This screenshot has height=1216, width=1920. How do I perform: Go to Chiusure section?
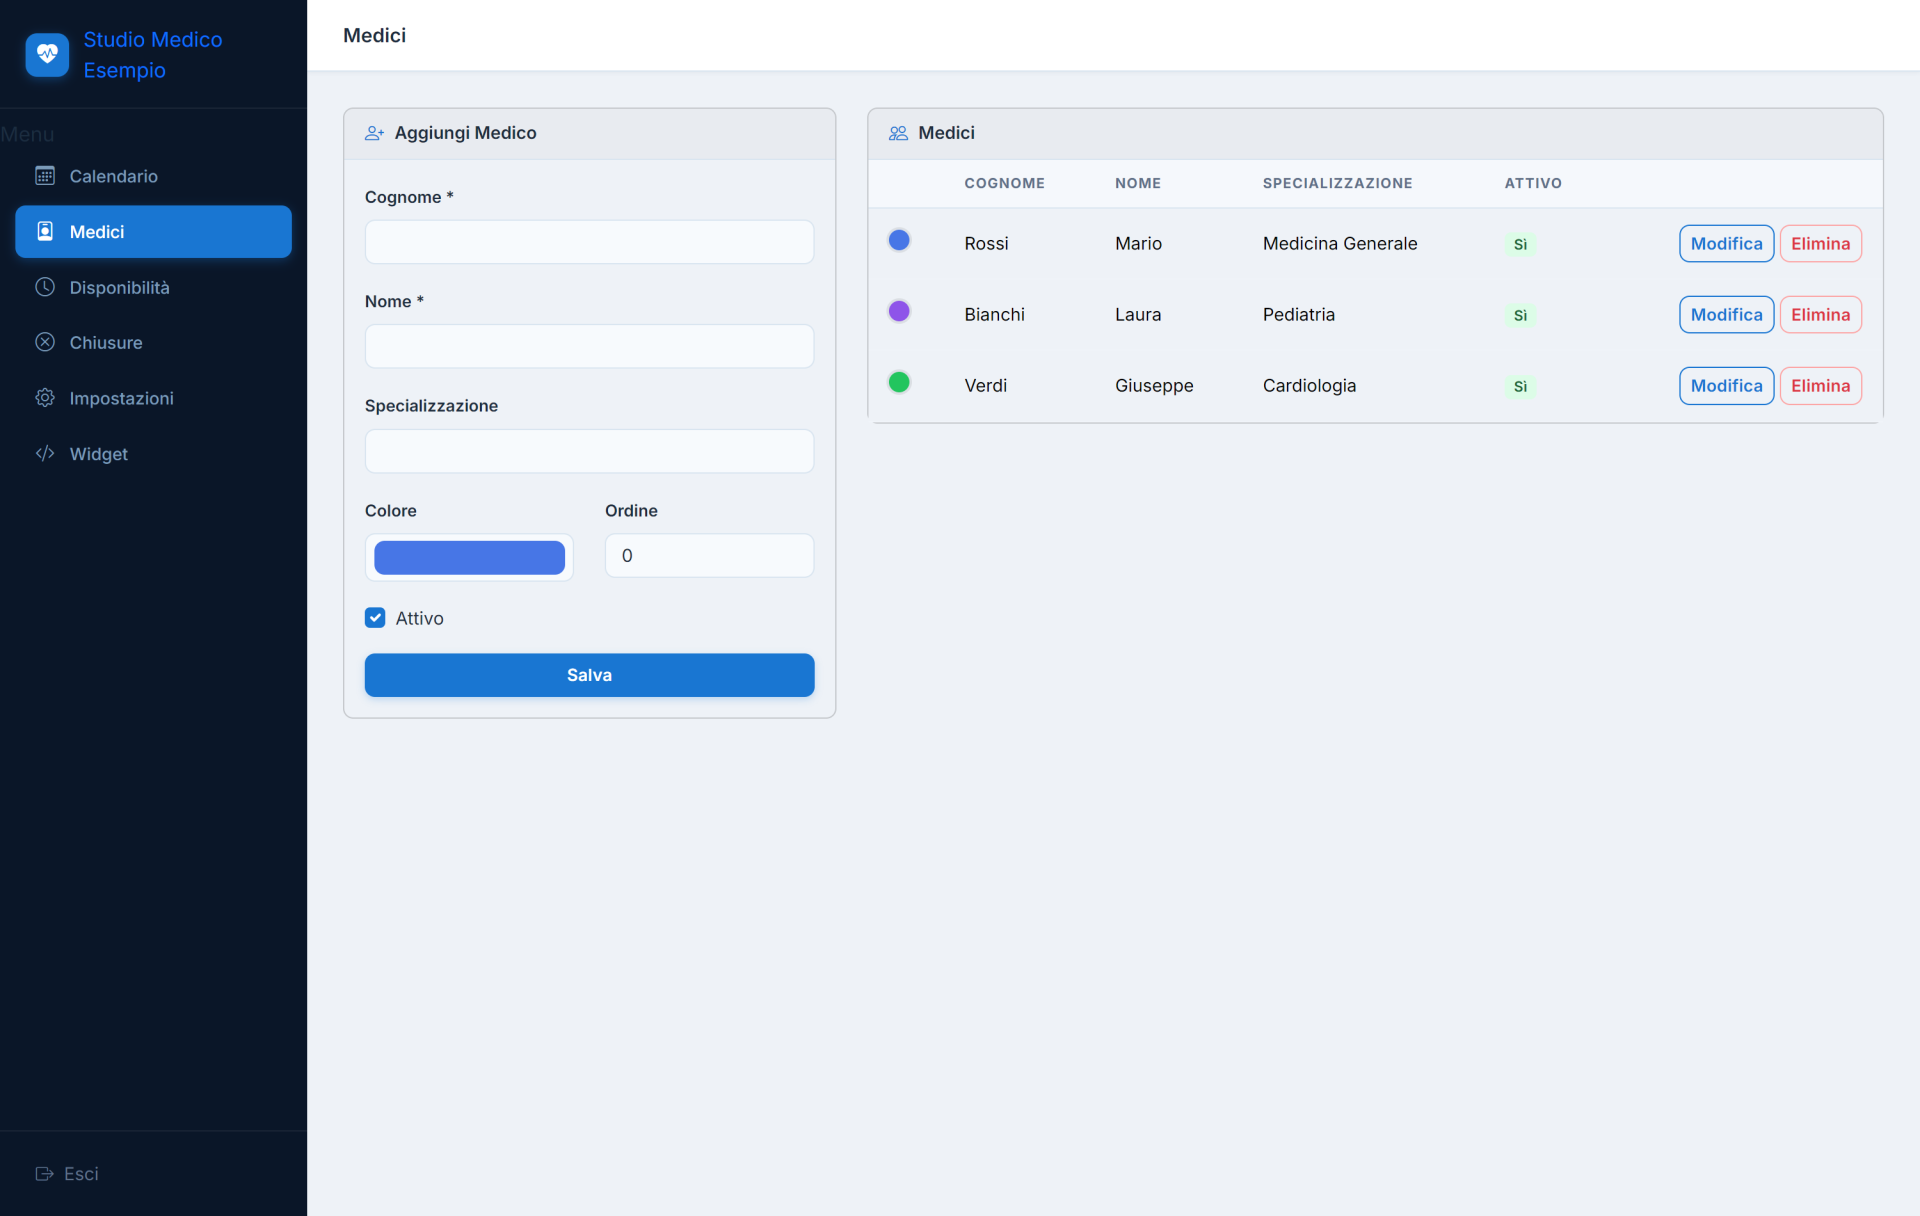(153, 342)
